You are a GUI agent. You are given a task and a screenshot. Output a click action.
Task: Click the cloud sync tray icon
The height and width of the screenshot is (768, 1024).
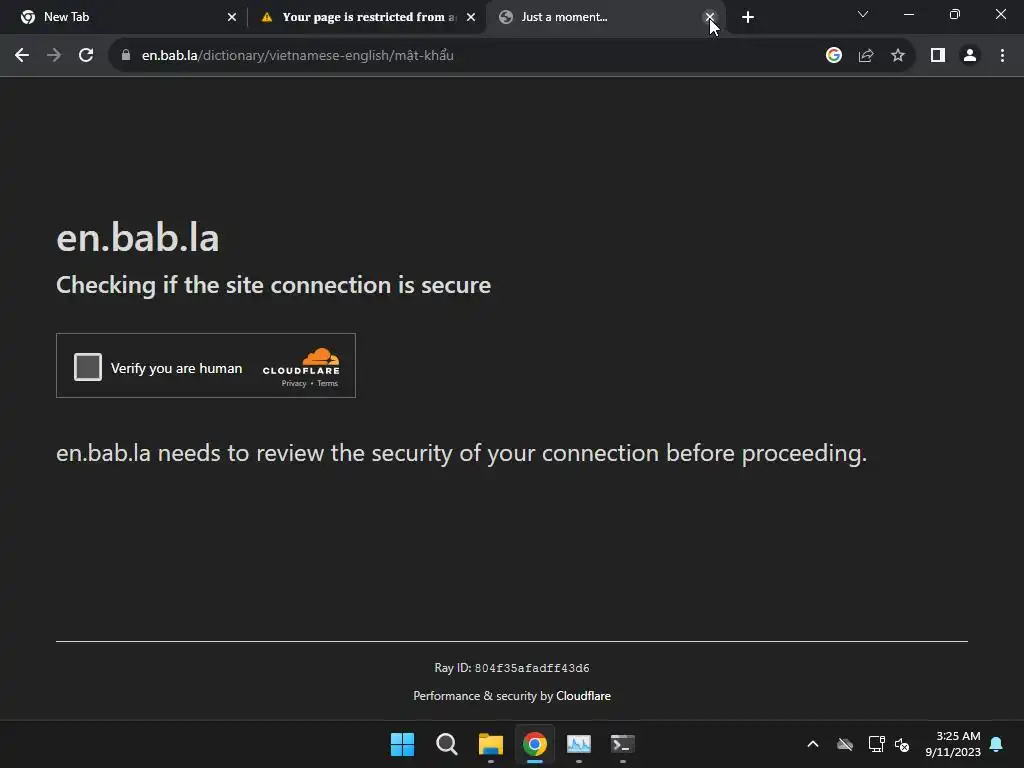tap(845, 744)
